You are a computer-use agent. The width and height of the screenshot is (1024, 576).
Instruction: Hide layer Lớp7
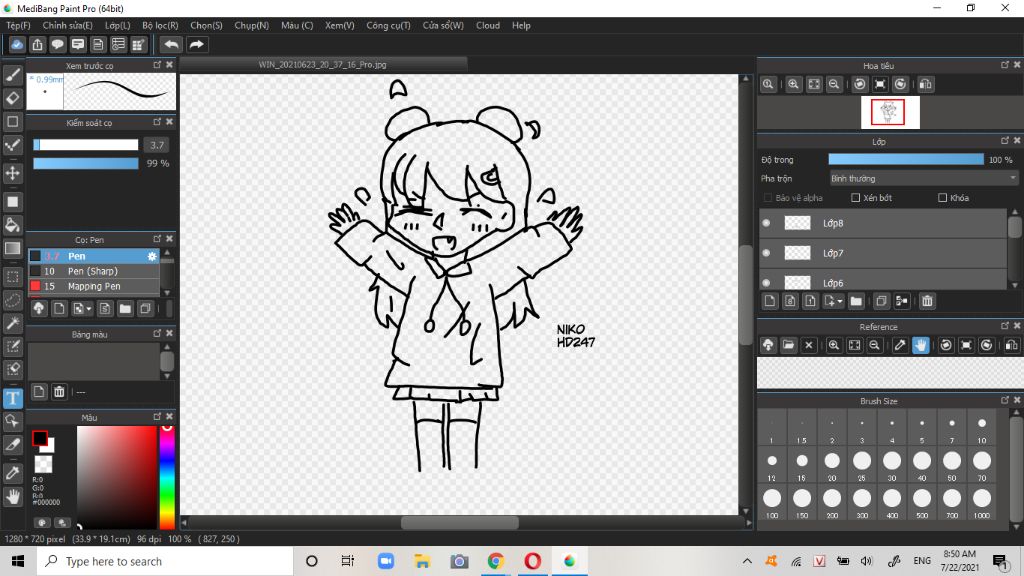click(766, 253)
